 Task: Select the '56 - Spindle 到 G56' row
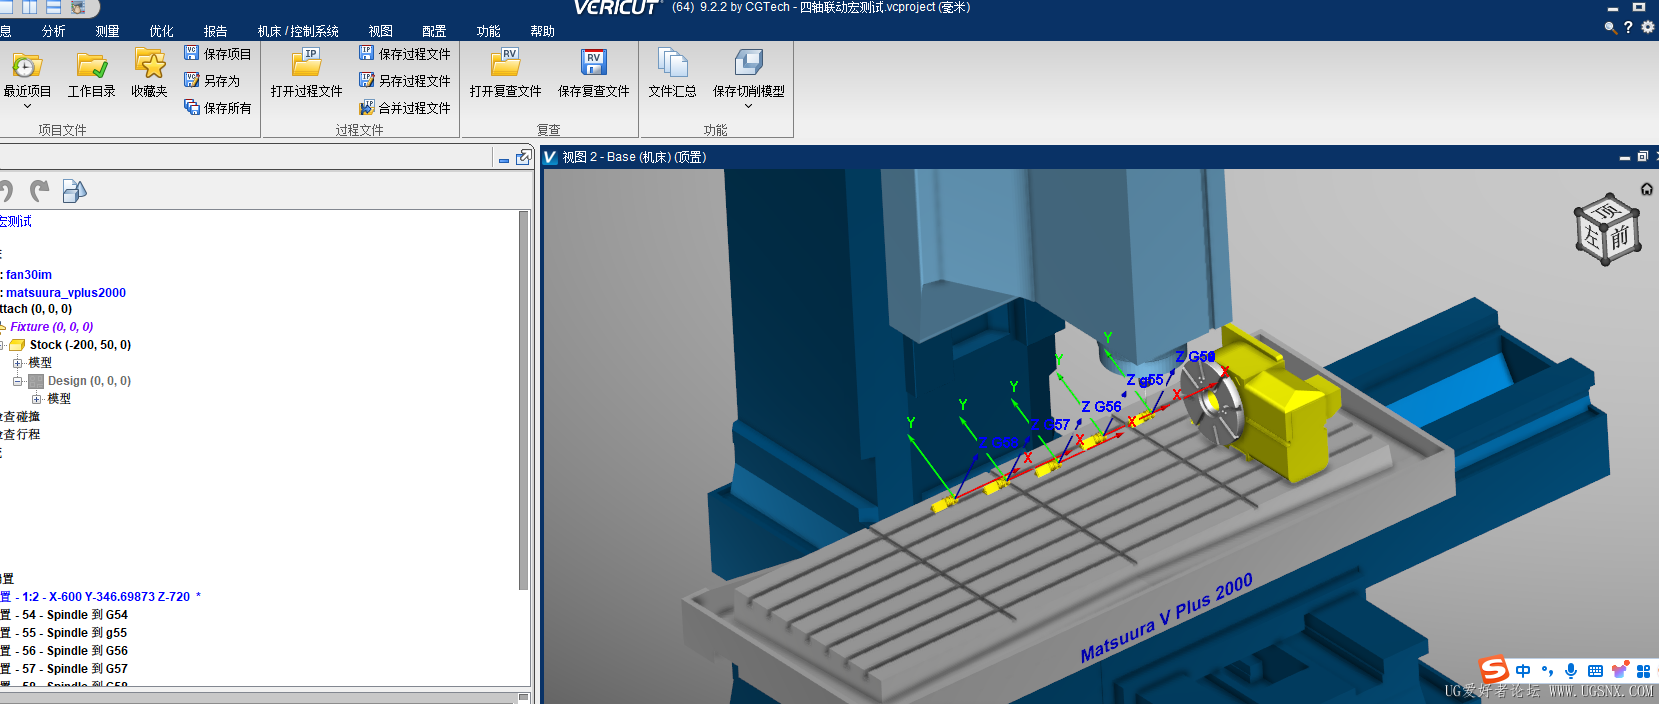(64, 651)
